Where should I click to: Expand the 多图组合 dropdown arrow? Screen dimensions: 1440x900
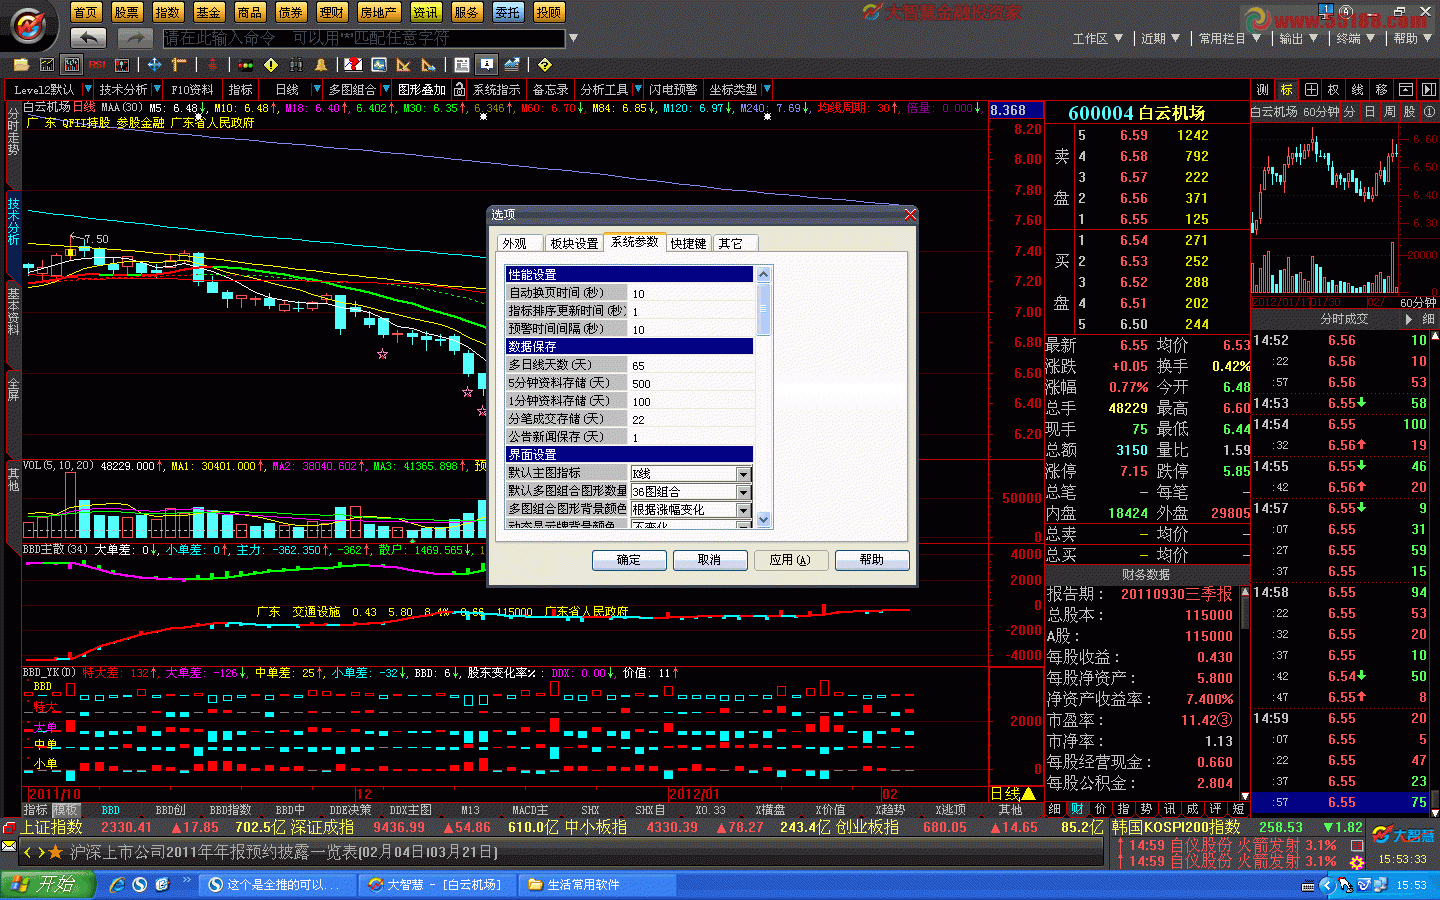pyautogui.click(x=386, y=89)
